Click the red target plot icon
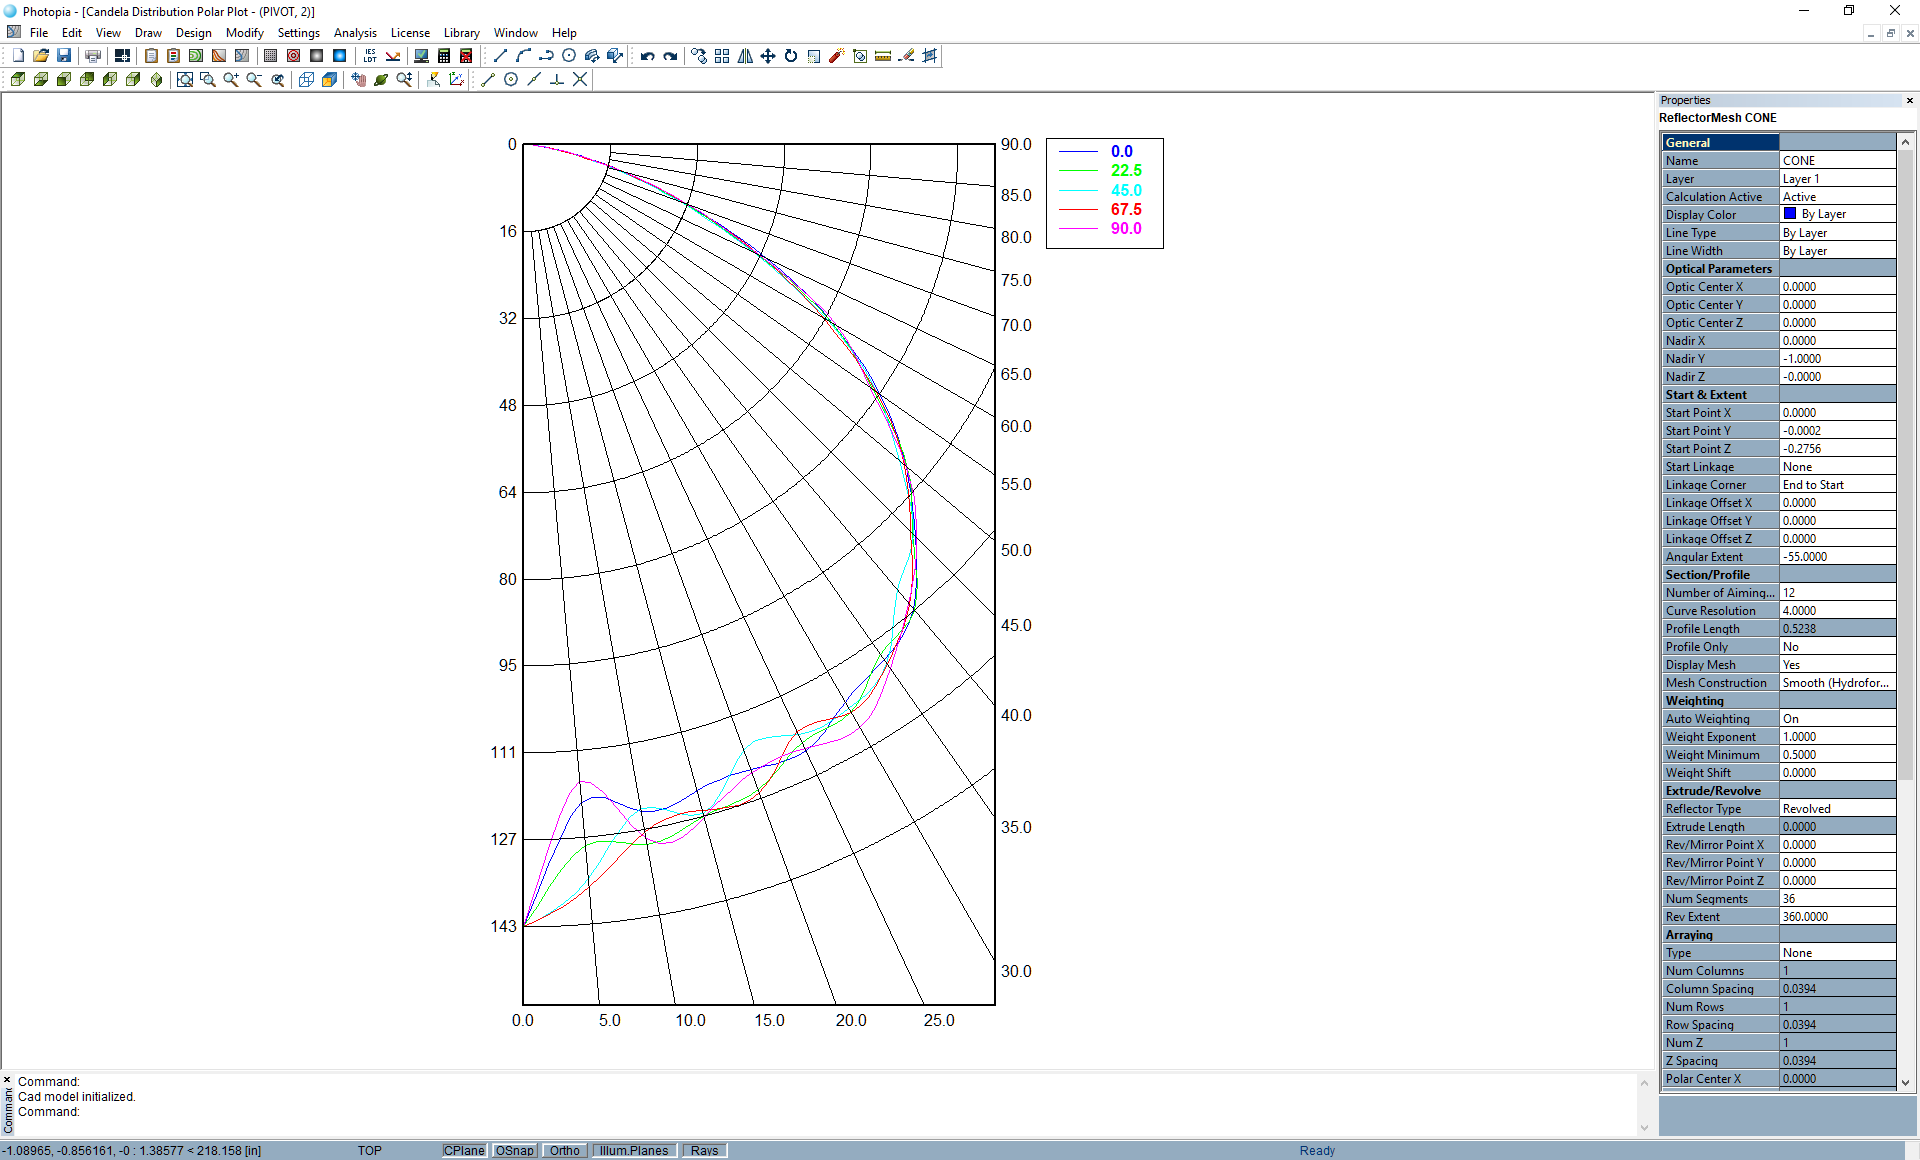 pos(294,56)
